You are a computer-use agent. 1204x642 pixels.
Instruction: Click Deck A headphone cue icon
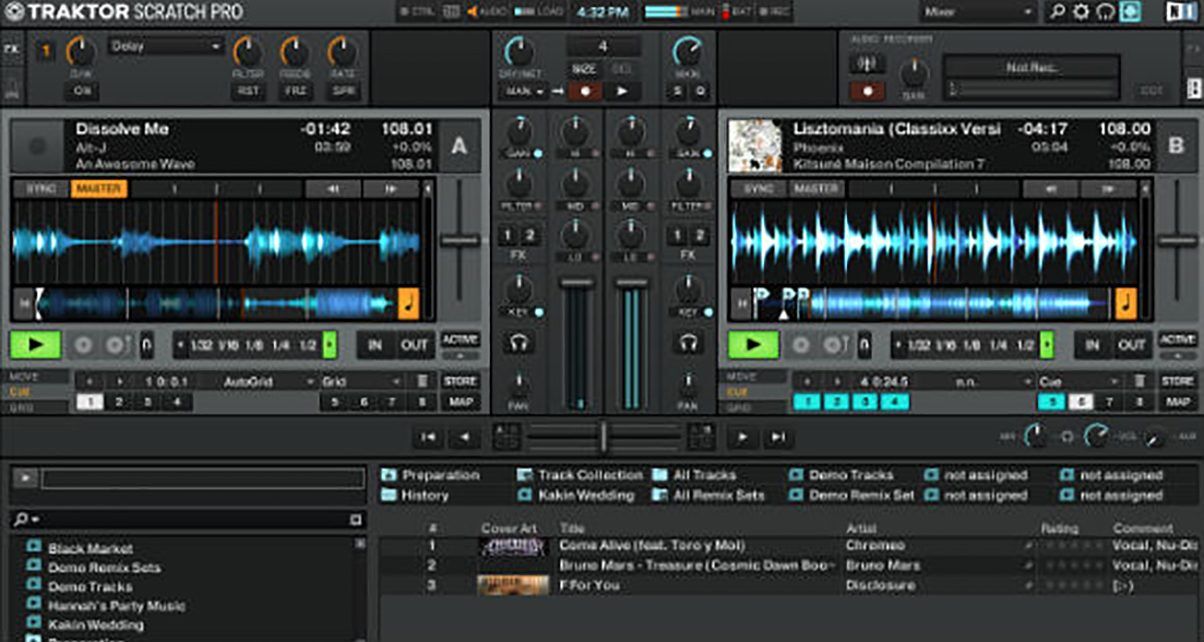pos(518,343)
